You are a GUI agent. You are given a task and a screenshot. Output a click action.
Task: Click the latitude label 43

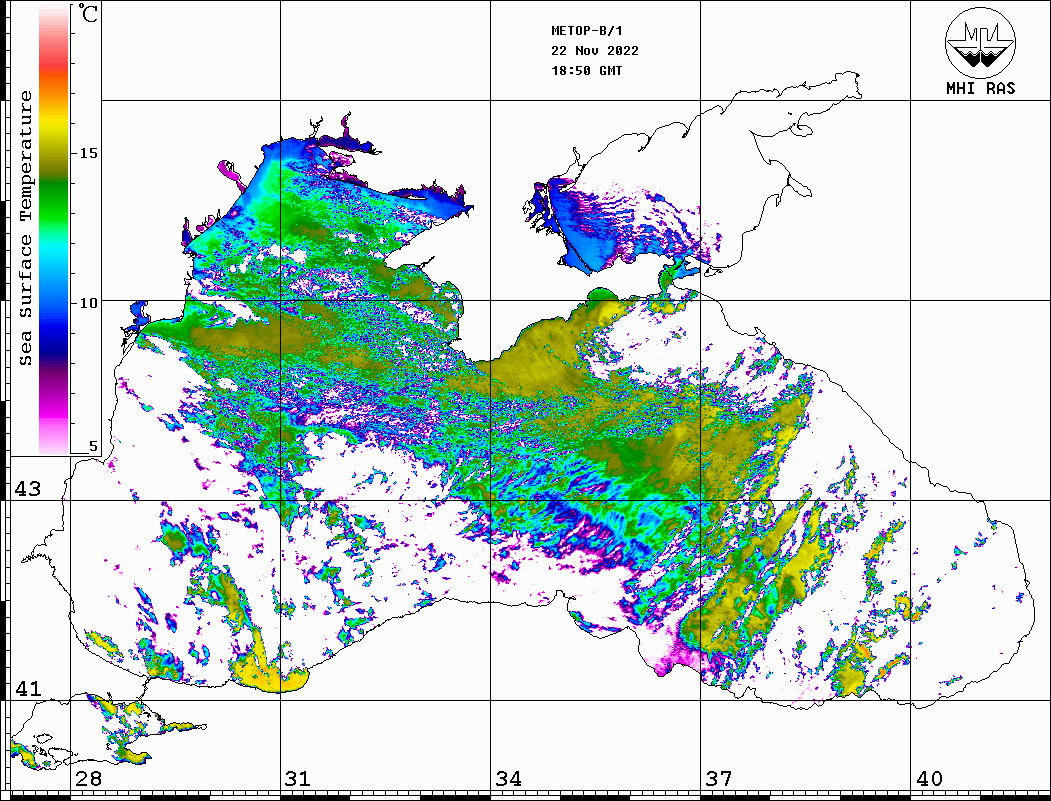pyautogui.click(x=28, y=489)
